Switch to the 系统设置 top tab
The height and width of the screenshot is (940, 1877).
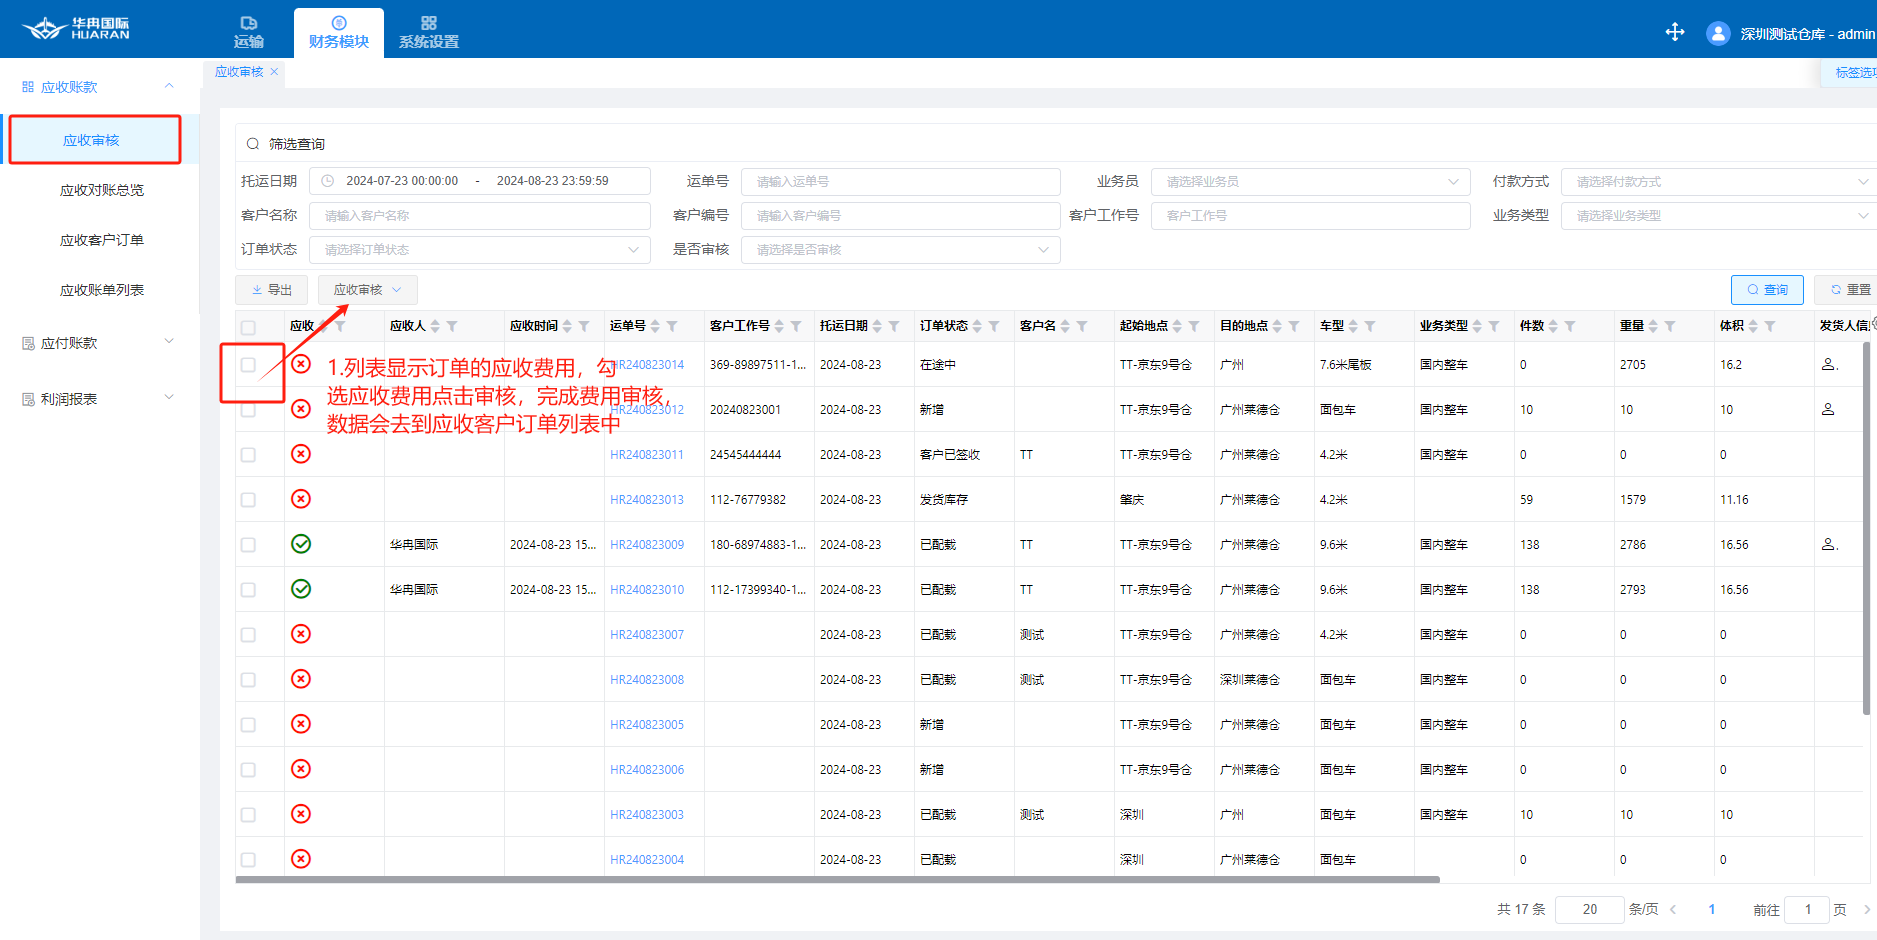428,32
